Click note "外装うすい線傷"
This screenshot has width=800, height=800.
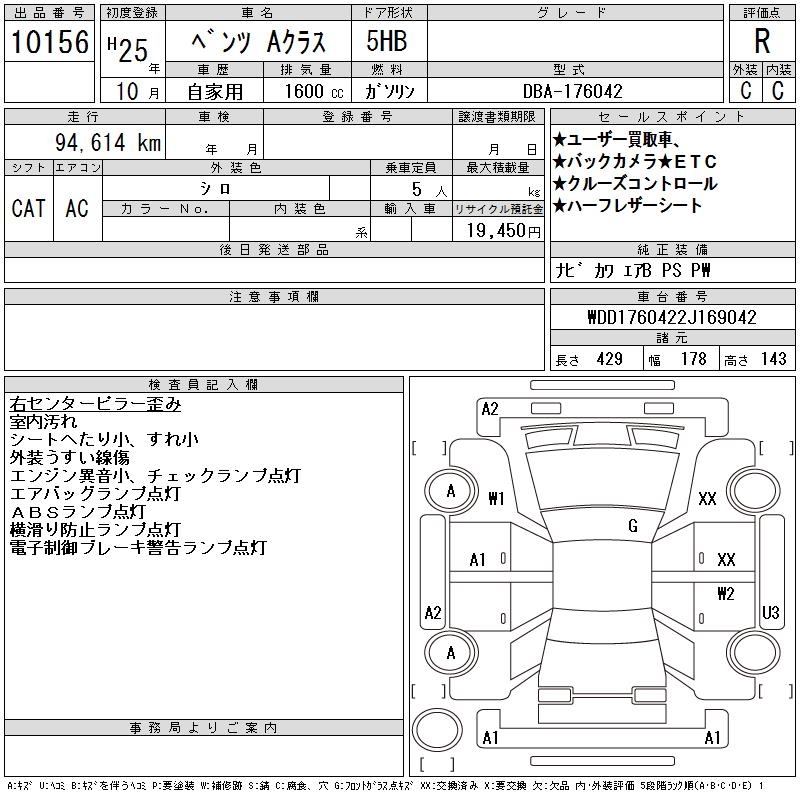click(x=69, y=458)
